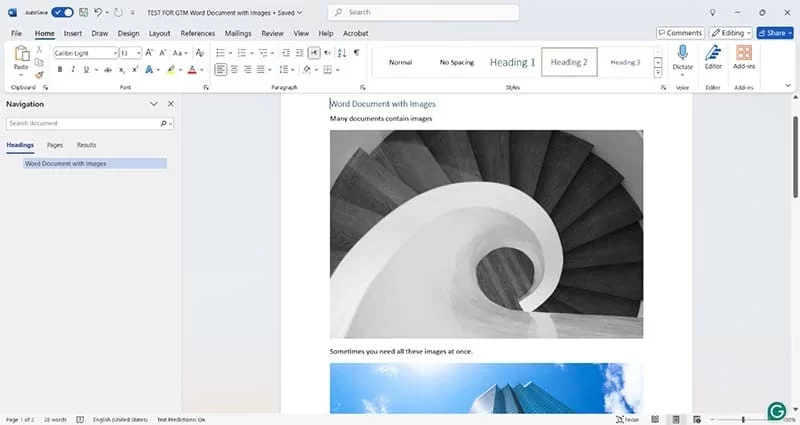Click the Share button
The width and height of the screenshot is (800, 425).
(775, 33)
